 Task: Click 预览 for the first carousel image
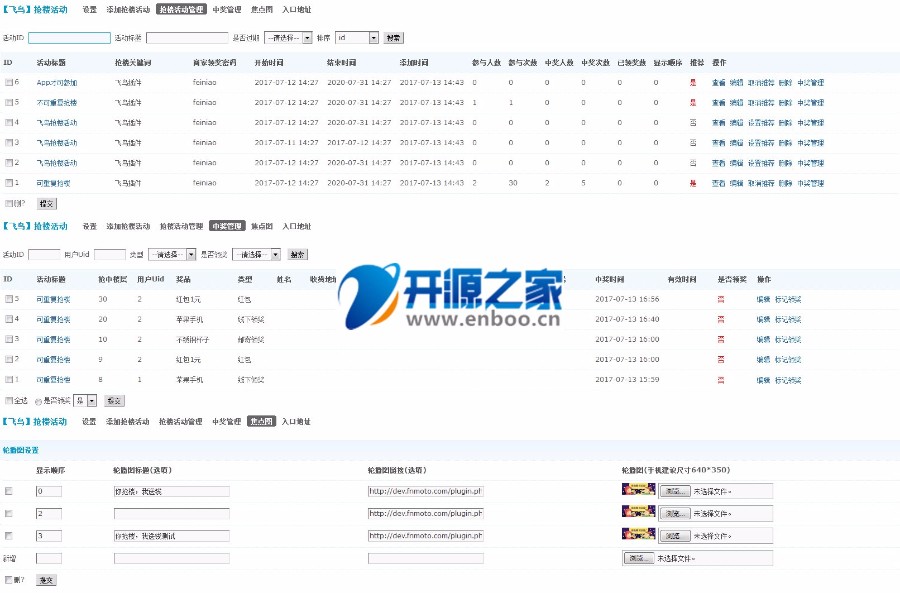pos(675,490)
